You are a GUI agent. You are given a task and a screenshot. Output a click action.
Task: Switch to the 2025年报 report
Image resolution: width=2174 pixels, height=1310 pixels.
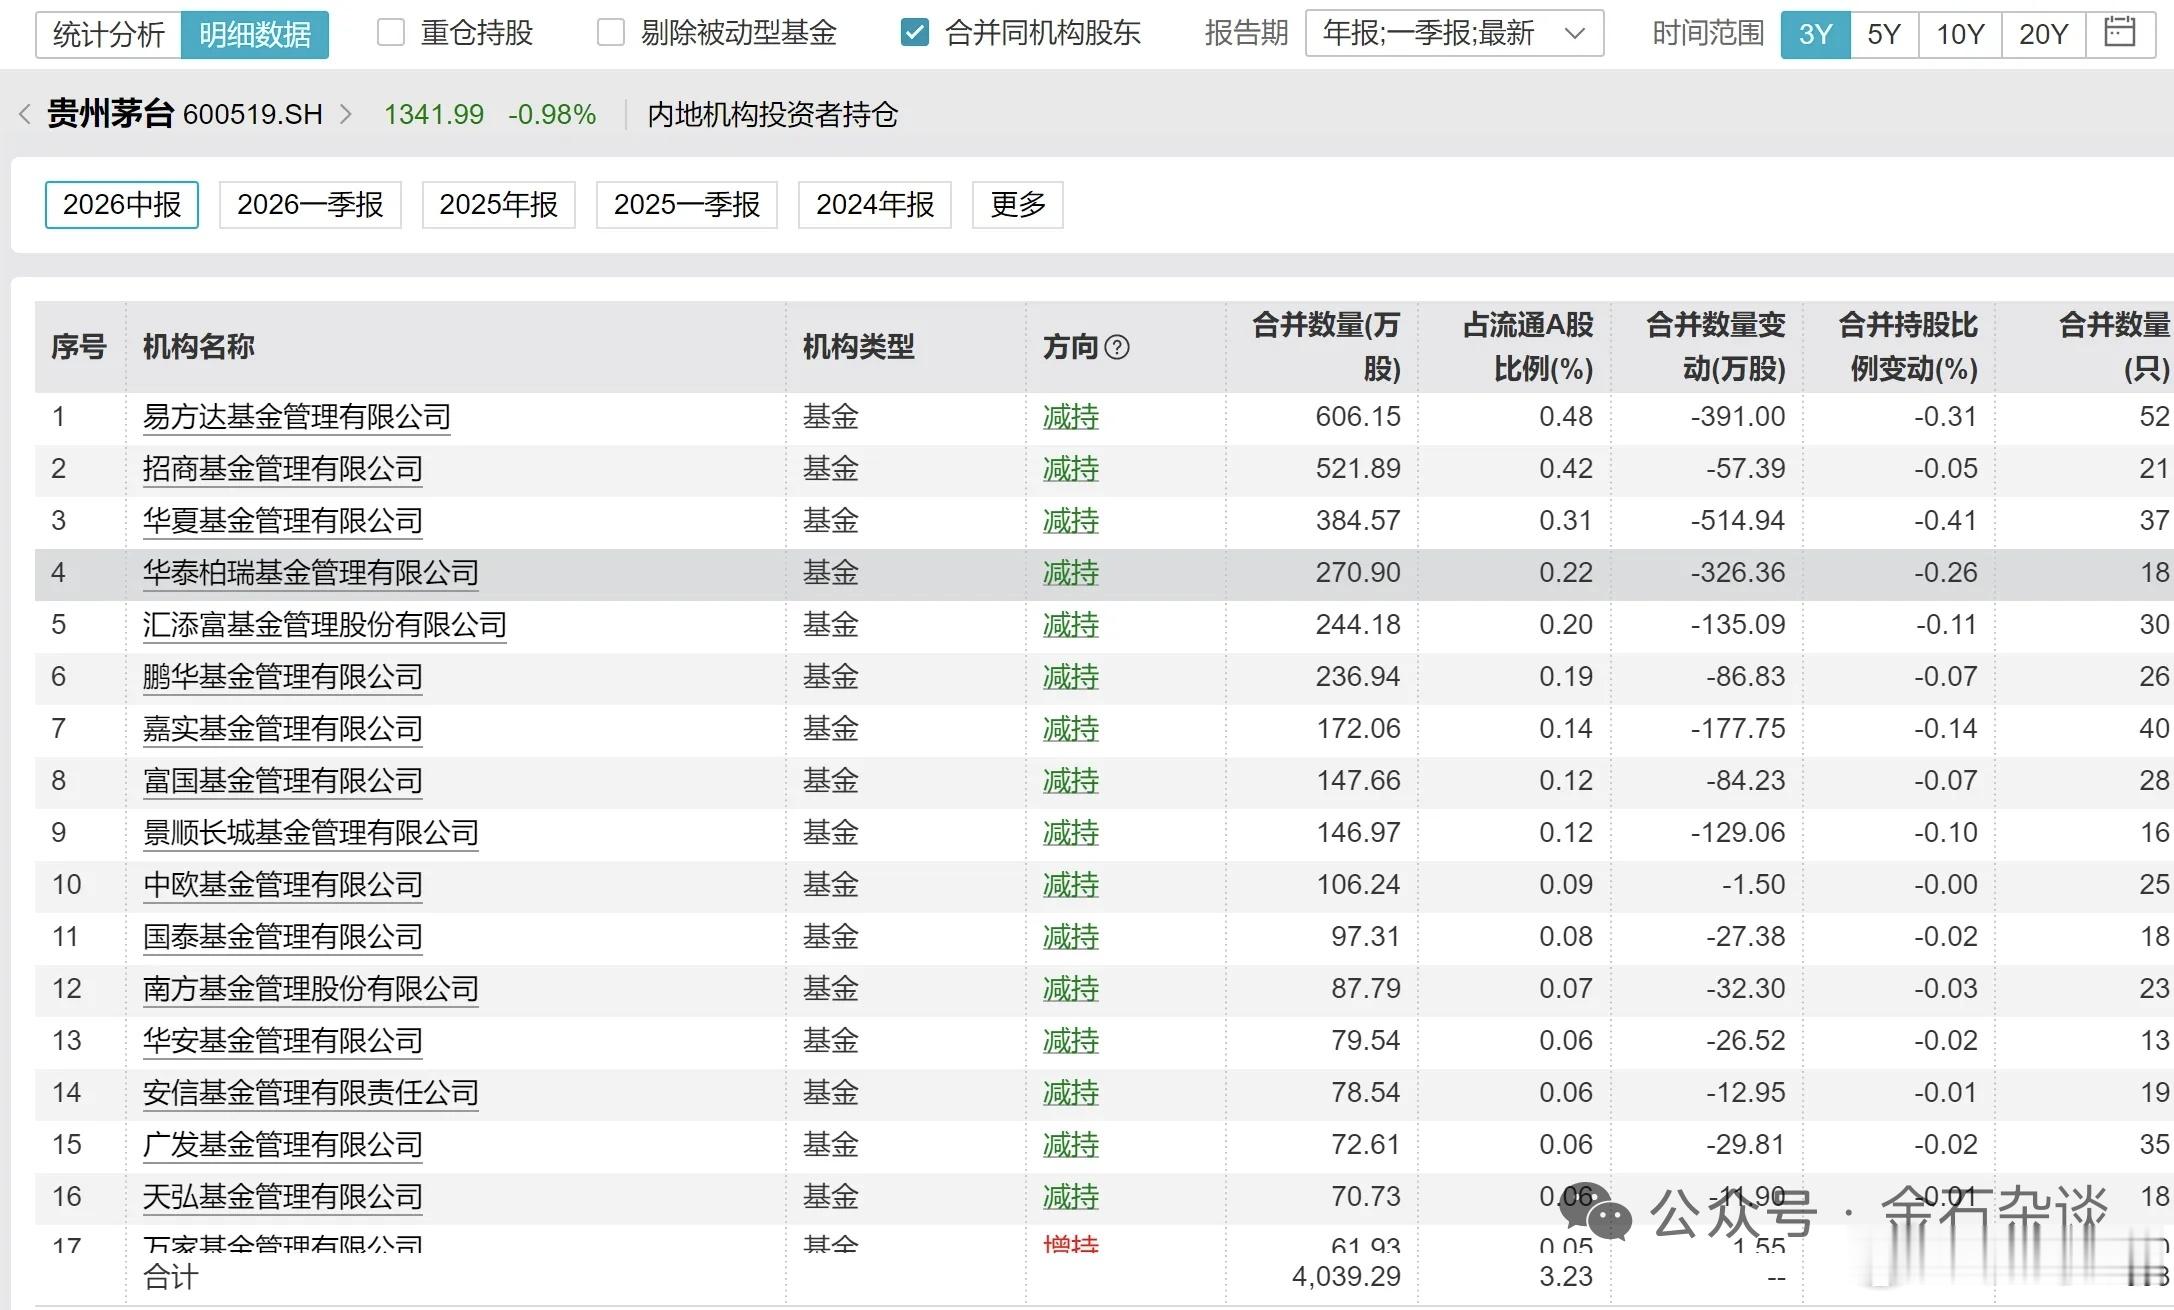click(x=498, y=204)
